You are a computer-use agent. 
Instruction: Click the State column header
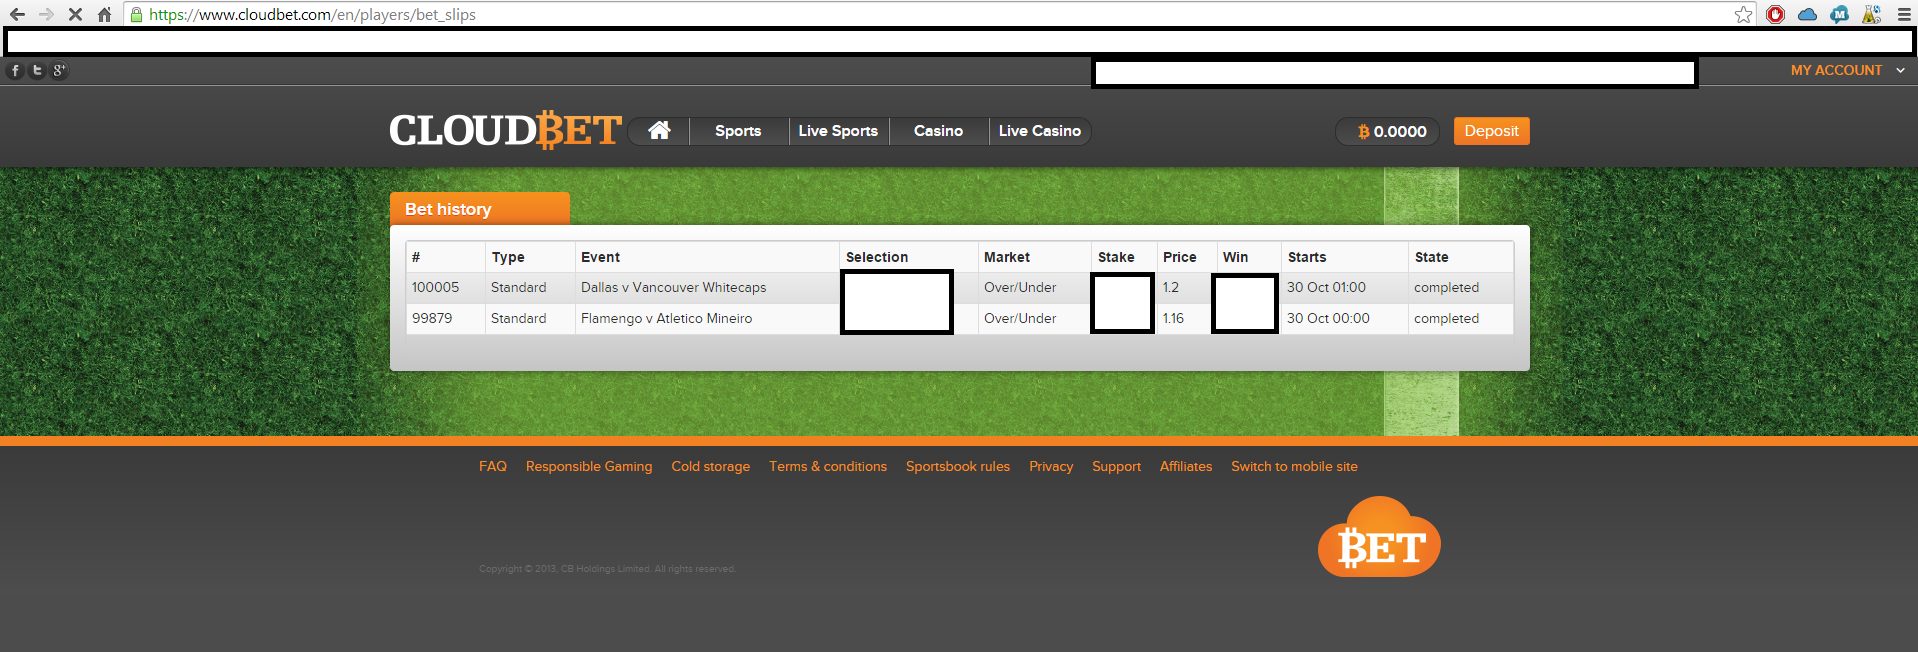1431,257
